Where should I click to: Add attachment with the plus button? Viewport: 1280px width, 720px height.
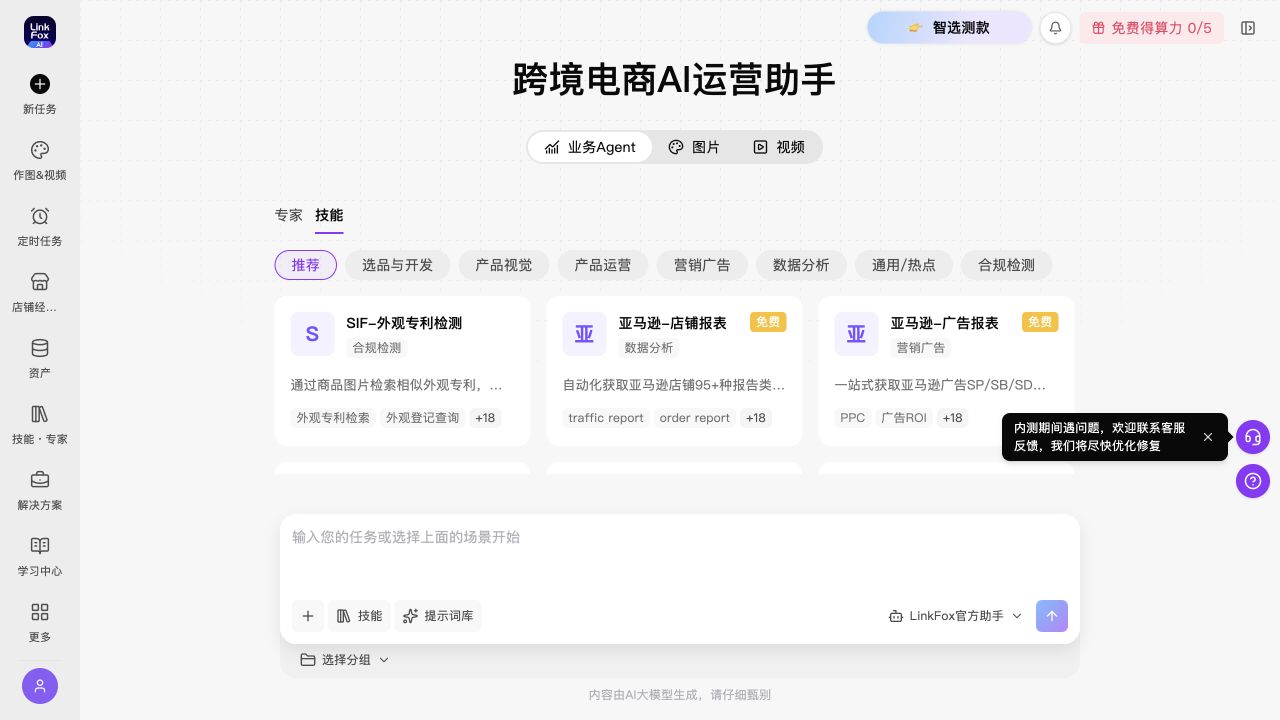pos(308,616)
